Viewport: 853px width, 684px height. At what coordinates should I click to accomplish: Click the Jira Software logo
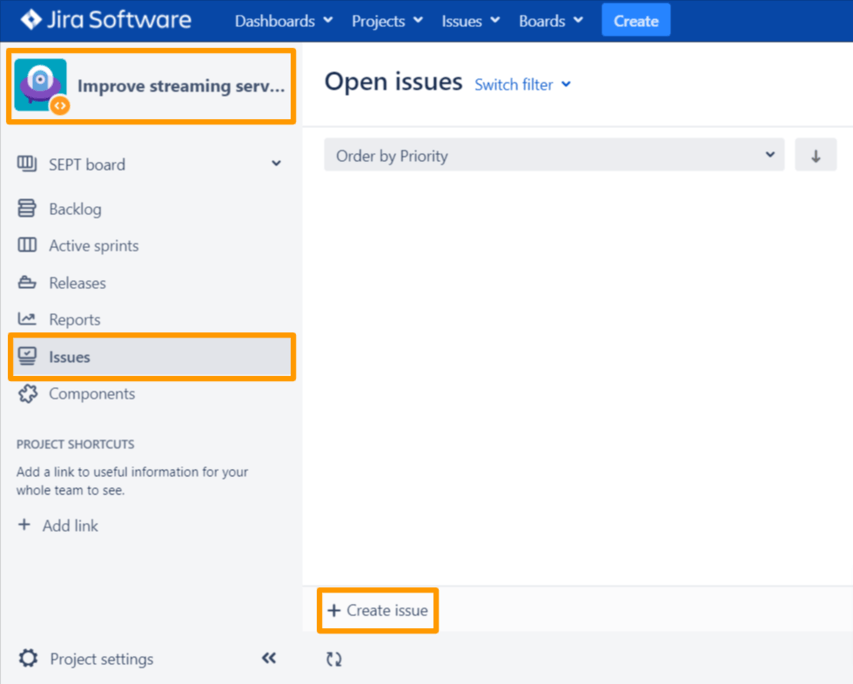(x=106, y=20)
